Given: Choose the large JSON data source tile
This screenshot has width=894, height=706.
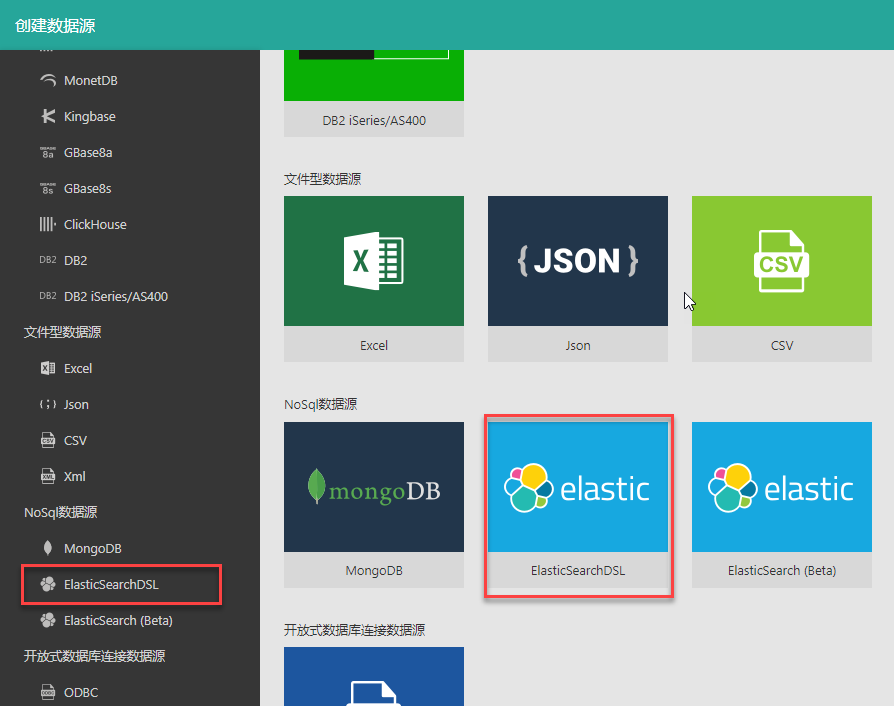Looking at the screenshot, I should click(578, 279).
